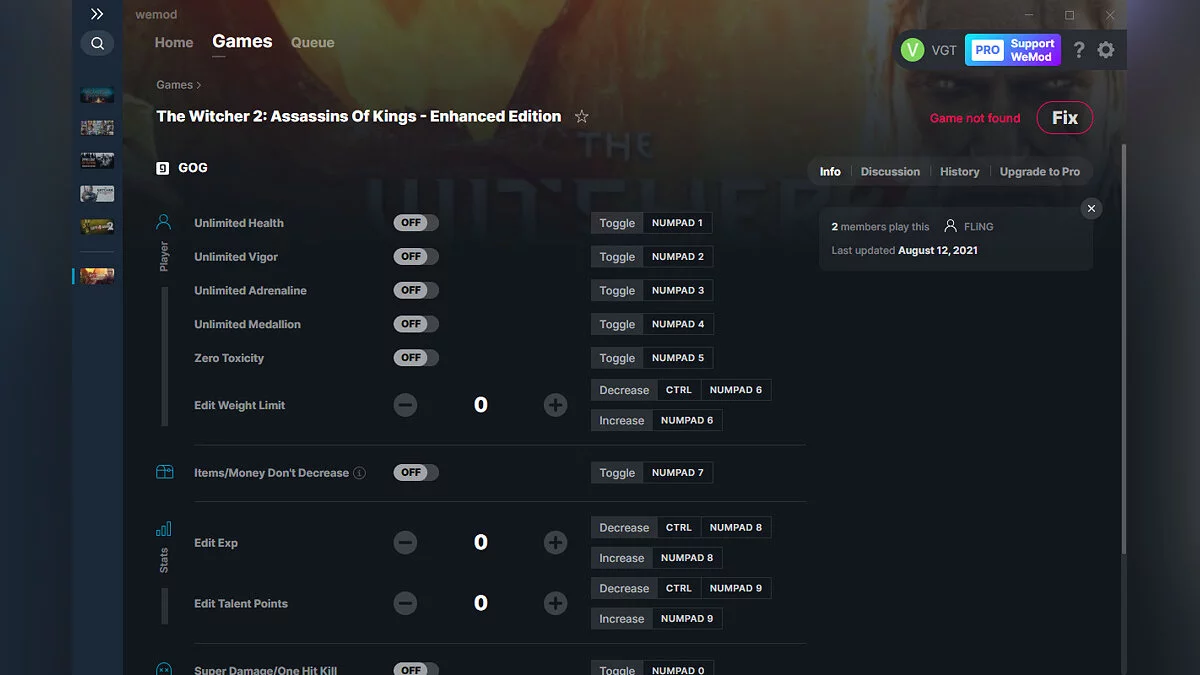Collapse the sidebar with the double-arrow
Image resolution: width=1200 pixels, height=675 pixels.
(x=97, y=14)
